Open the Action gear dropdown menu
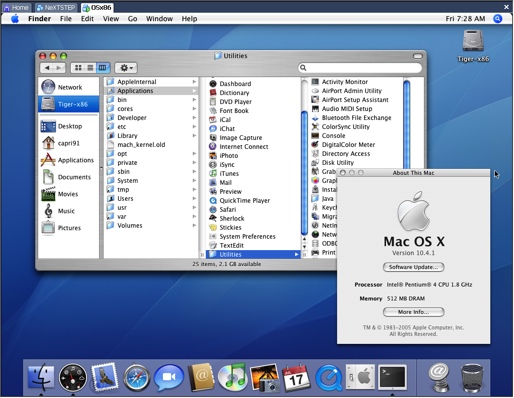Screen dimensions: 514x398 point(126,68)
